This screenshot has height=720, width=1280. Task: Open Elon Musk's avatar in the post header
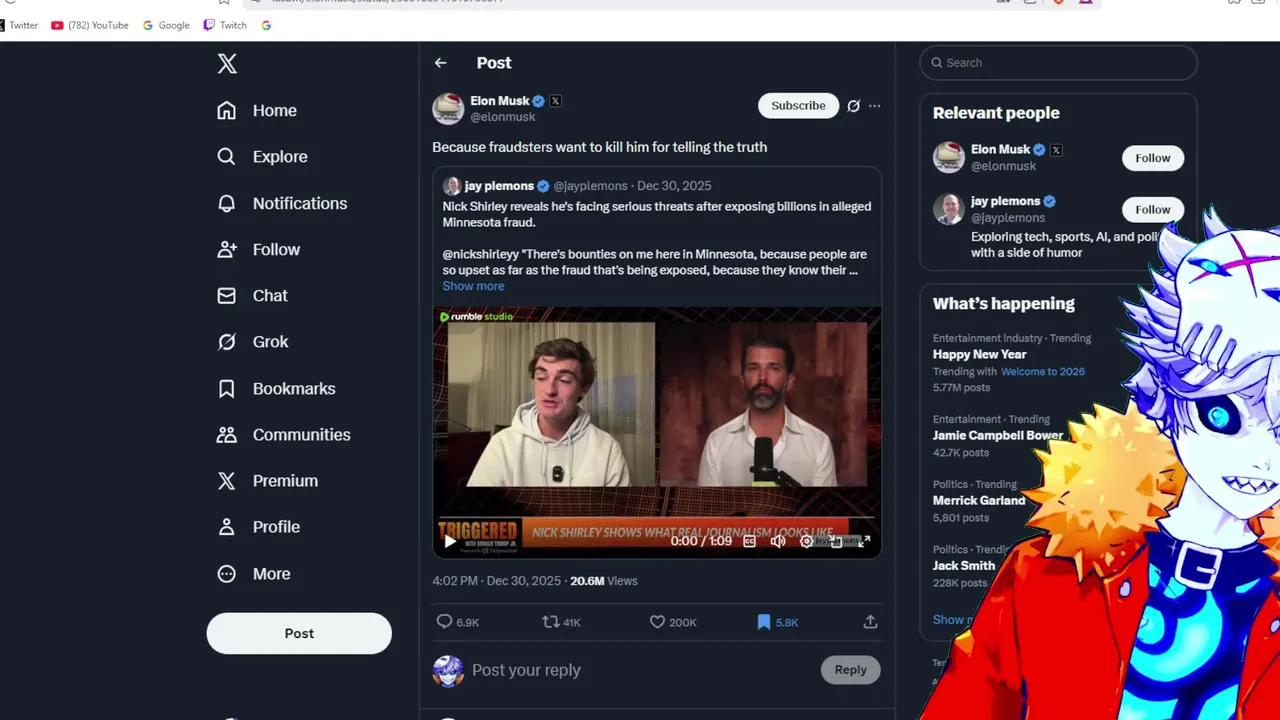click(x=448, y=108)
